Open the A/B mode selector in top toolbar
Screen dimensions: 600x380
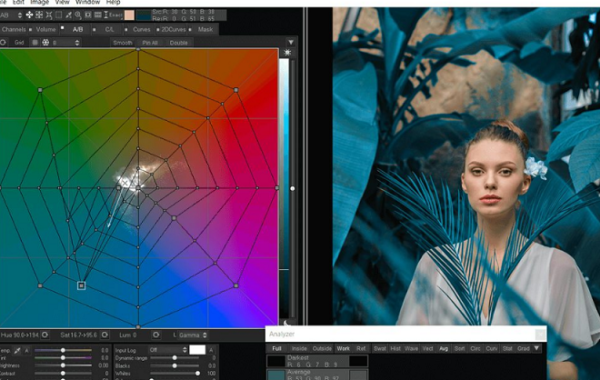click(x=11, y=15)
